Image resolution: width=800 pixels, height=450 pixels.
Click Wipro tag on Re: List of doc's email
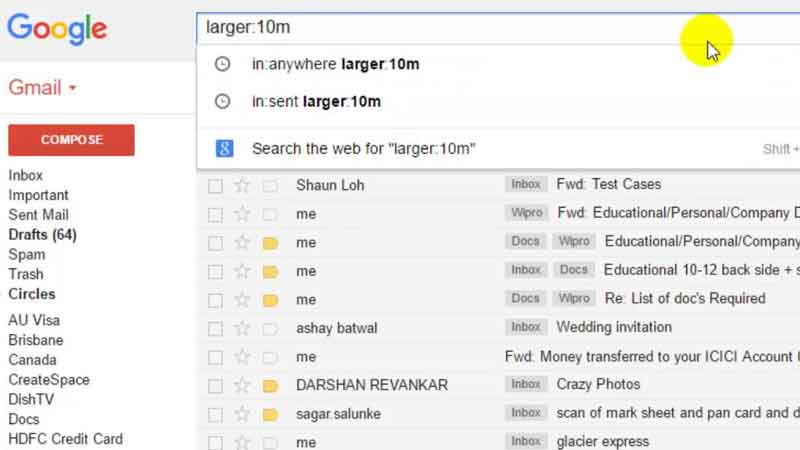[574, 298]
